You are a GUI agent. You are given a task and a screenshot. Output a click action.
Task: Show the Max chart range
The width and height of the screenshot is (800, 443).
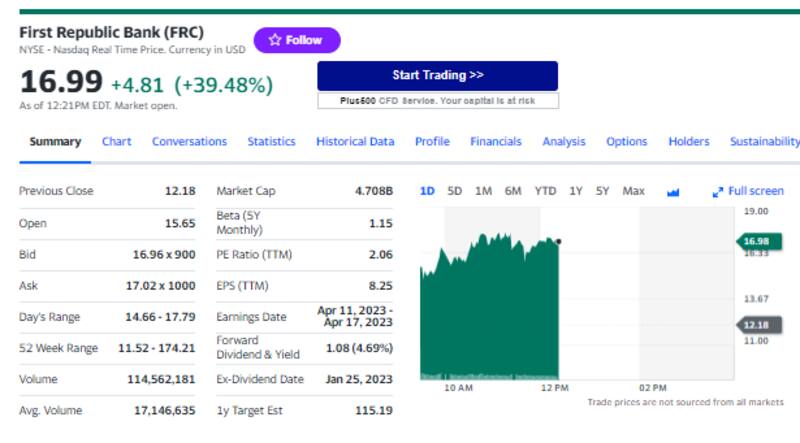click(x=633, y=191)
